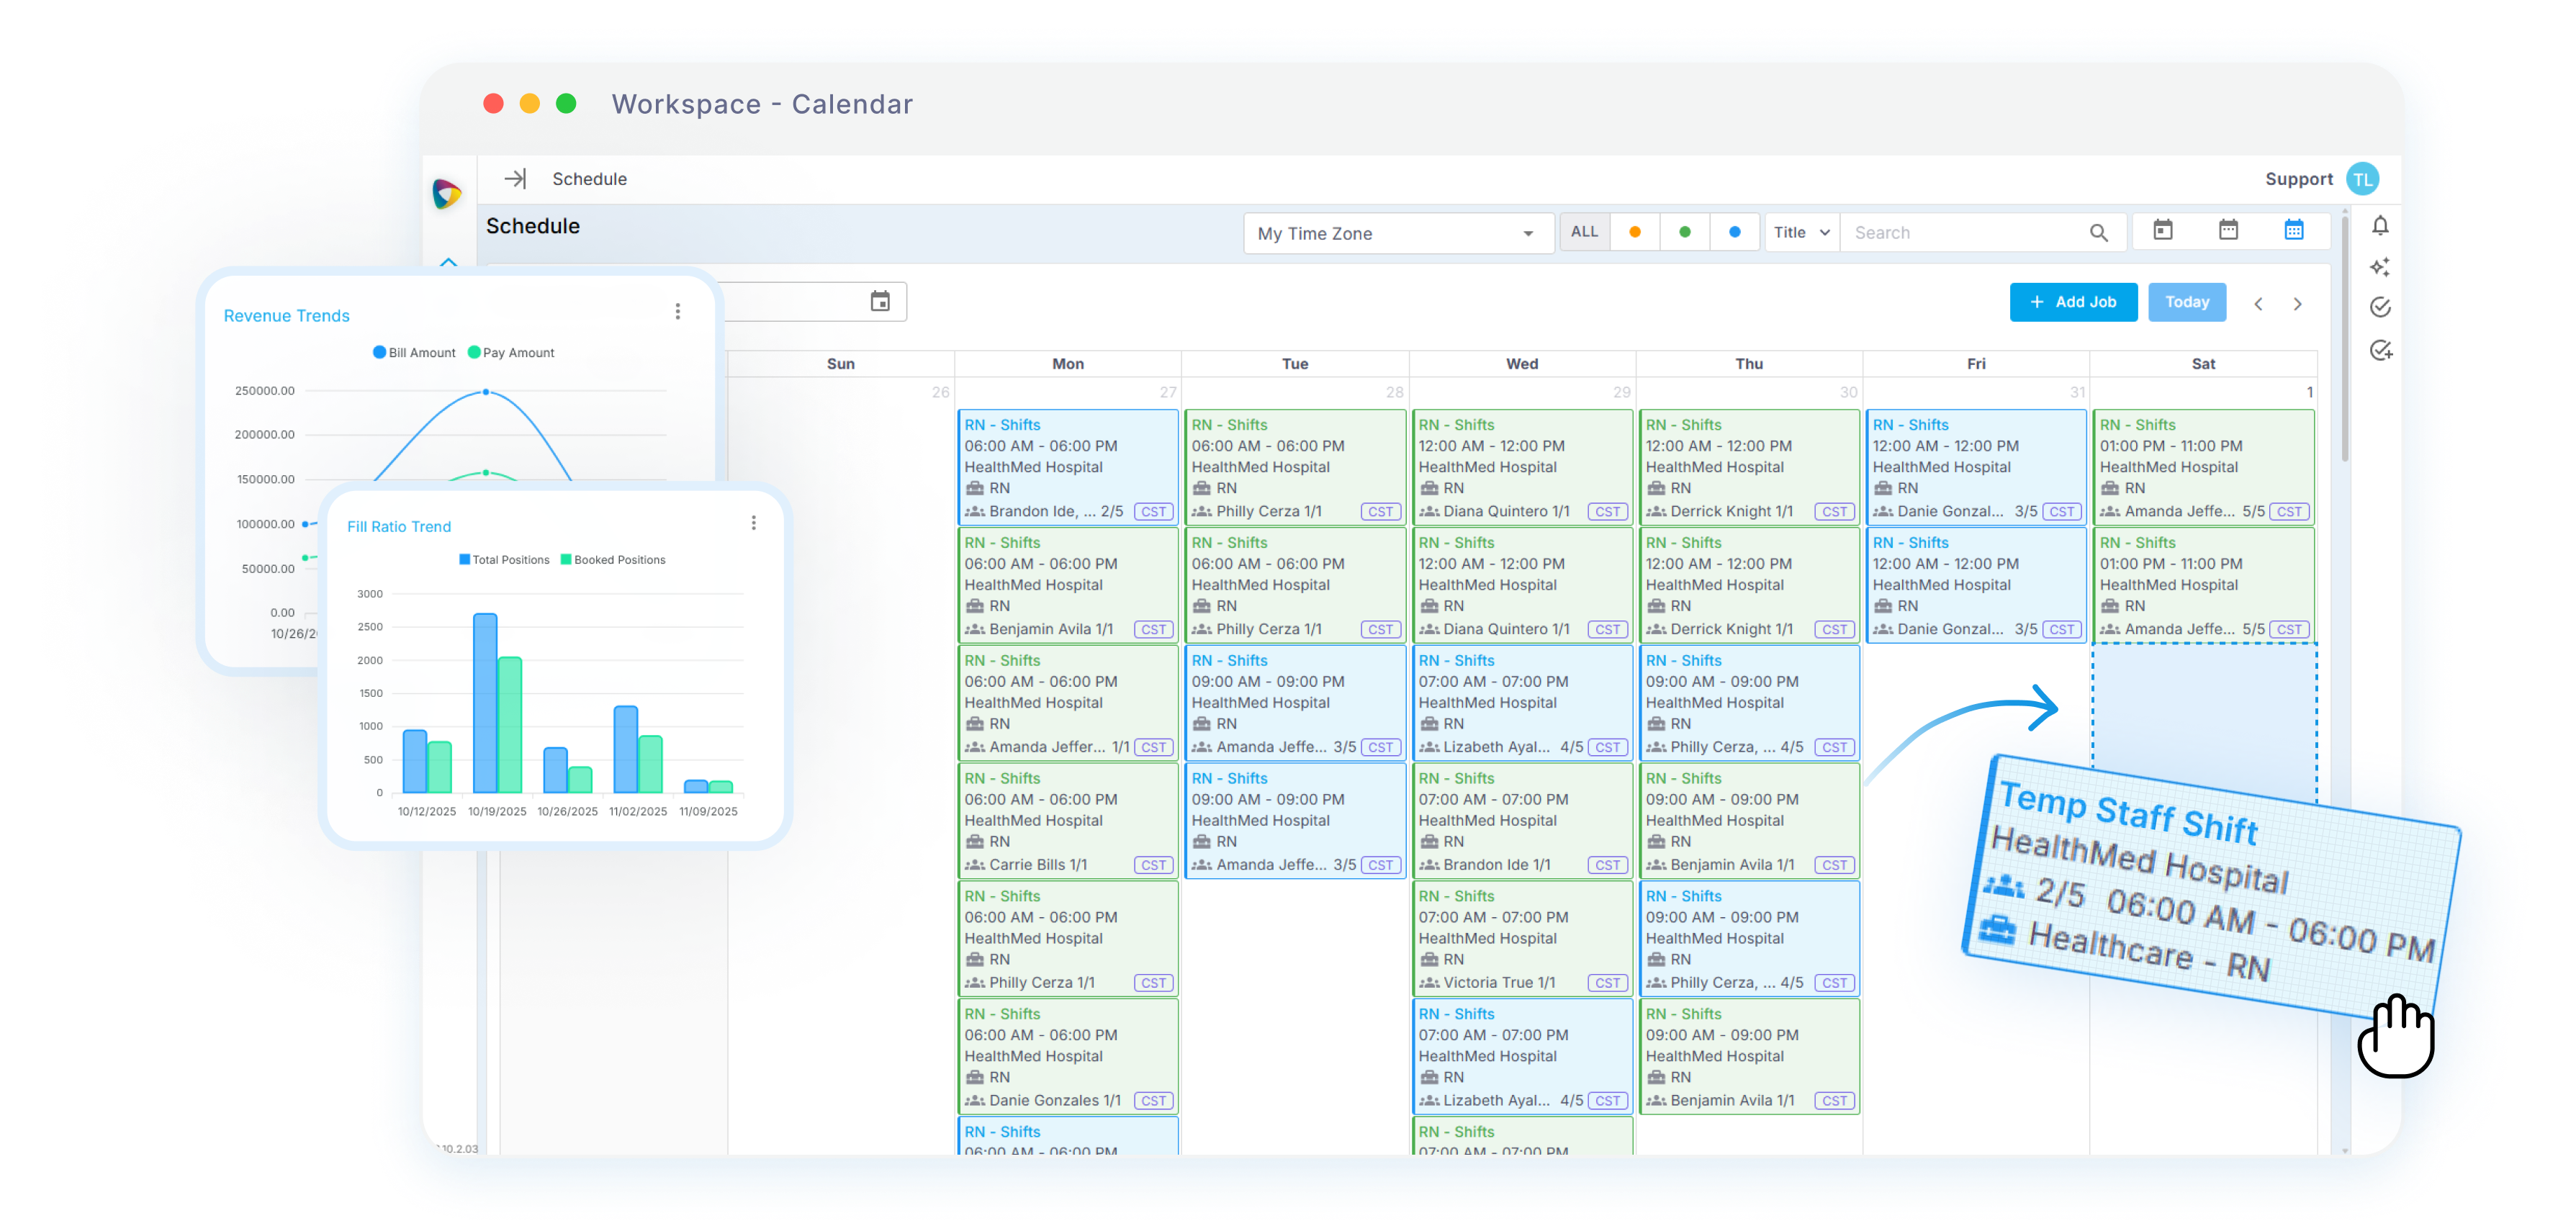
Task: Open Wednesday shift with Victoria True 1/1
Action: 1521,938
